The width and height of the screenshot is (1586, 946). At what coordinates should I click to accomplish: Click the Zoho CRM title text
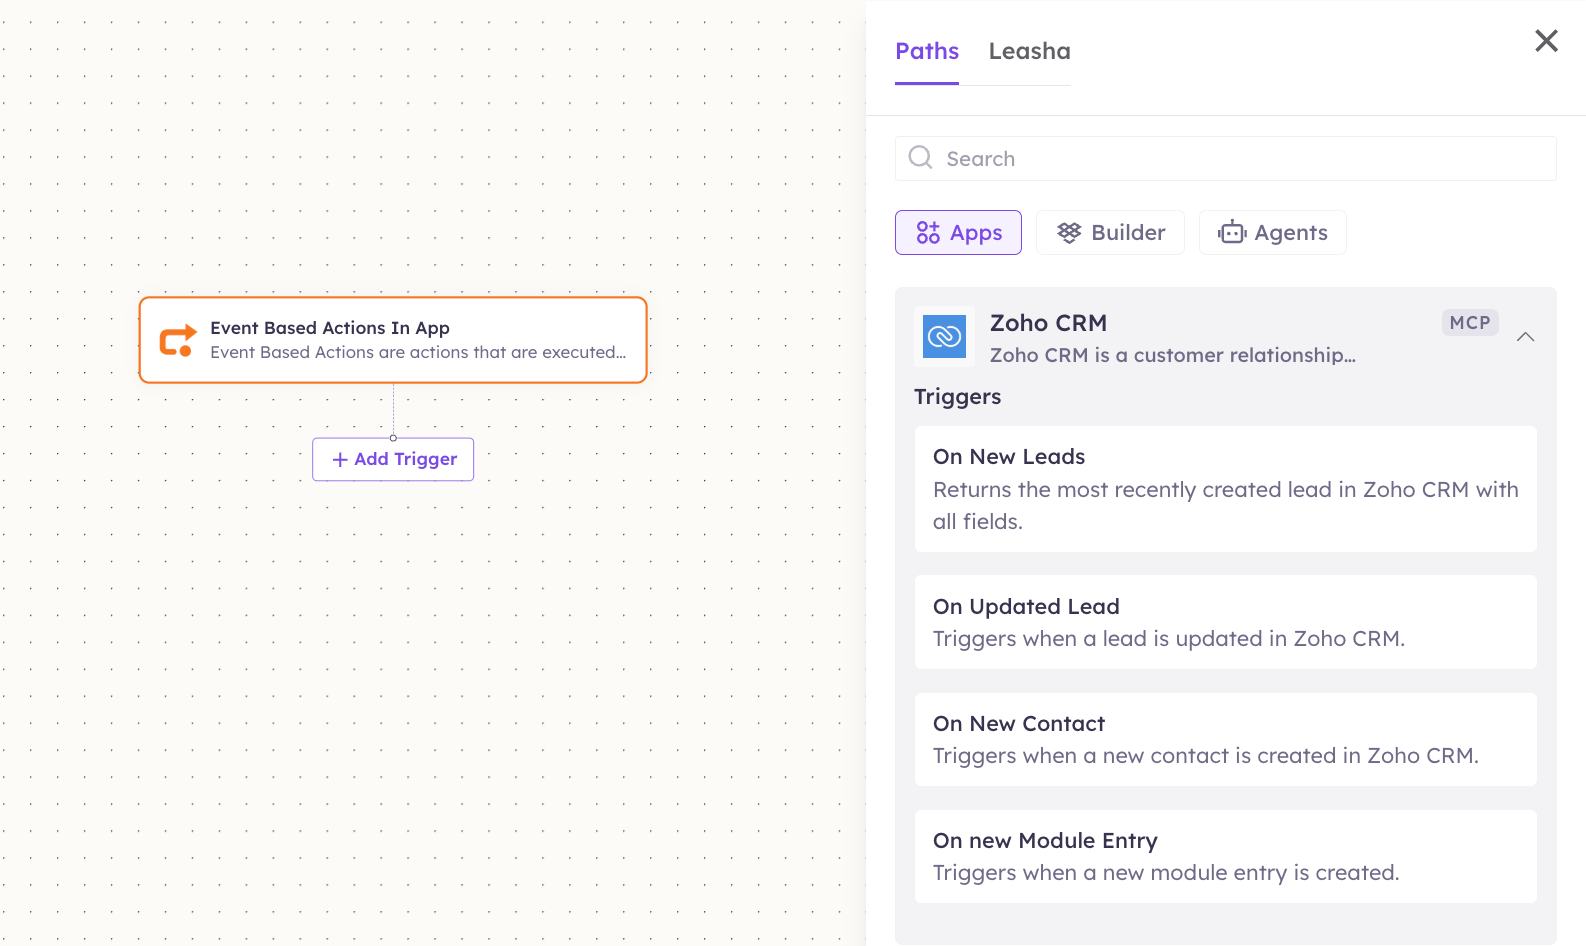(1048, 323)
